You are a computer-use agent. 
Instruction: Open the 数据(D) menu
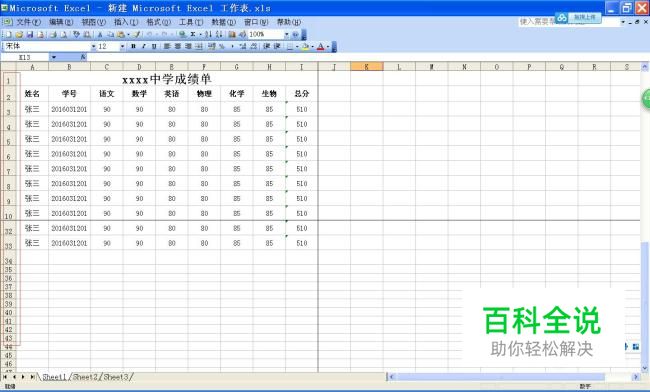[223, 22]
